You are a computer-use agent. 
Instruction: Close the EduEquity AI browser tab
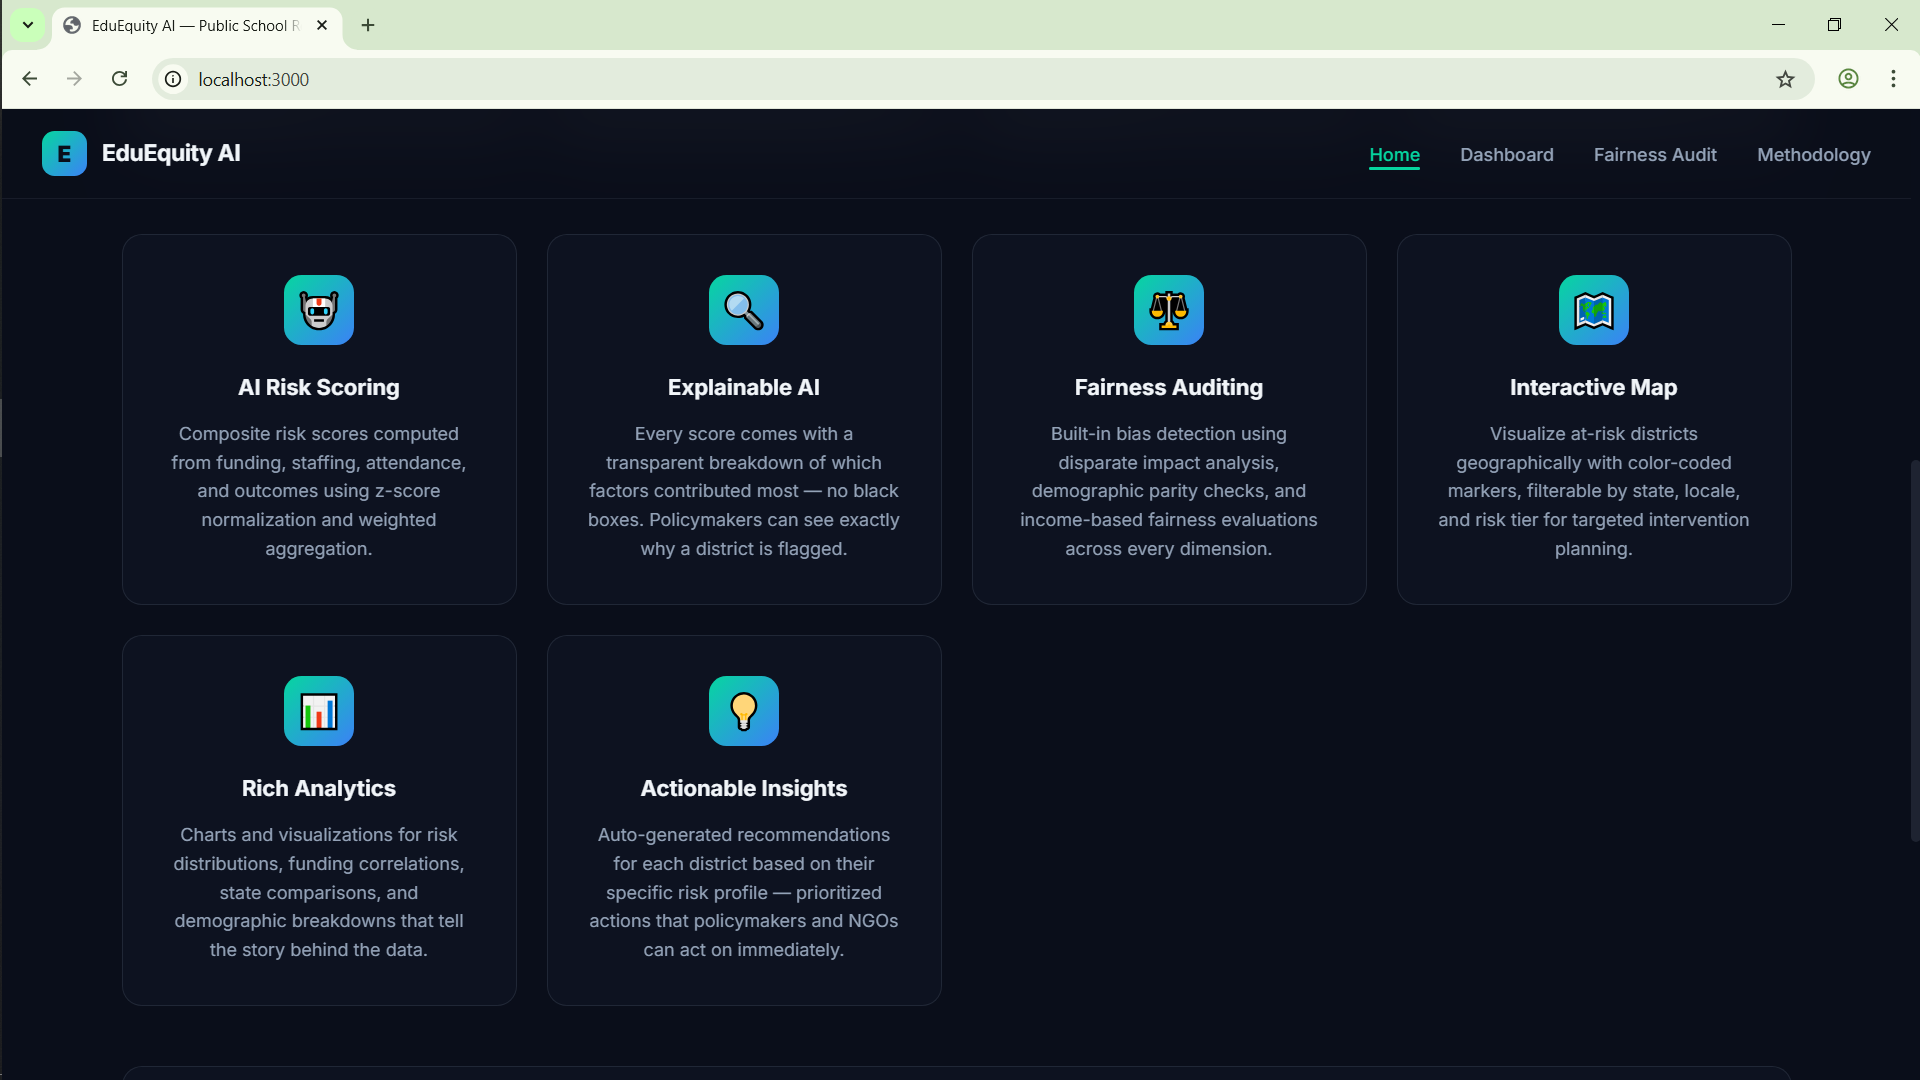click(322, 25)
